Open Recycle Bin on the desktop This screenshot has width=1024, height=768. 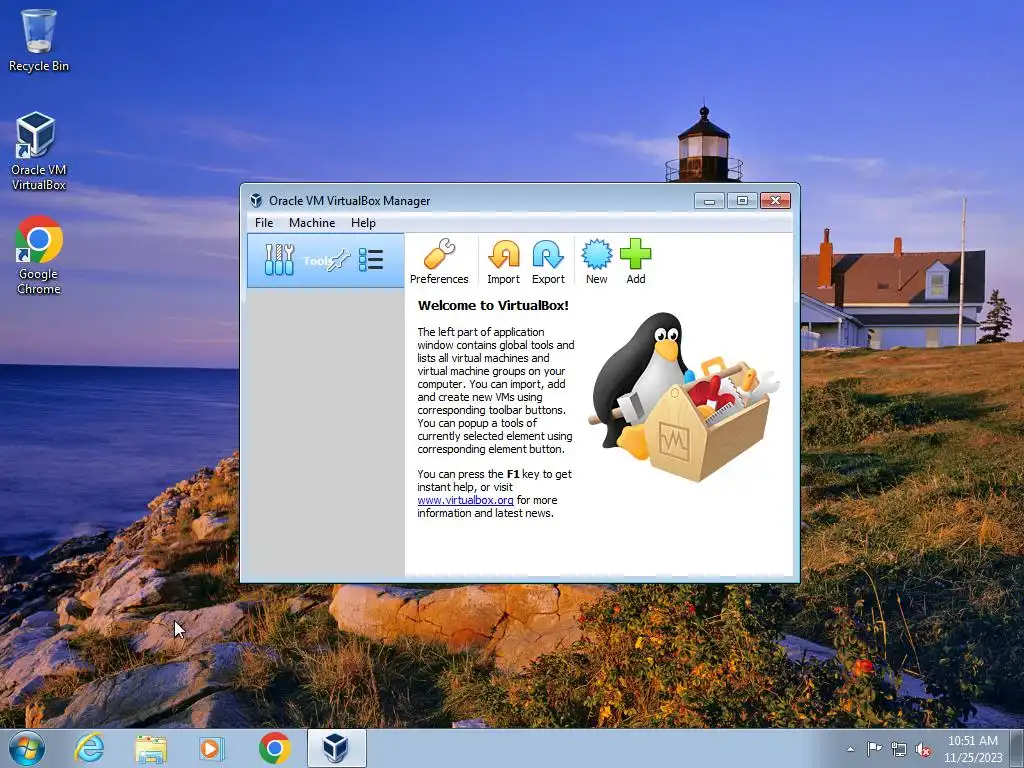(39, 40)
